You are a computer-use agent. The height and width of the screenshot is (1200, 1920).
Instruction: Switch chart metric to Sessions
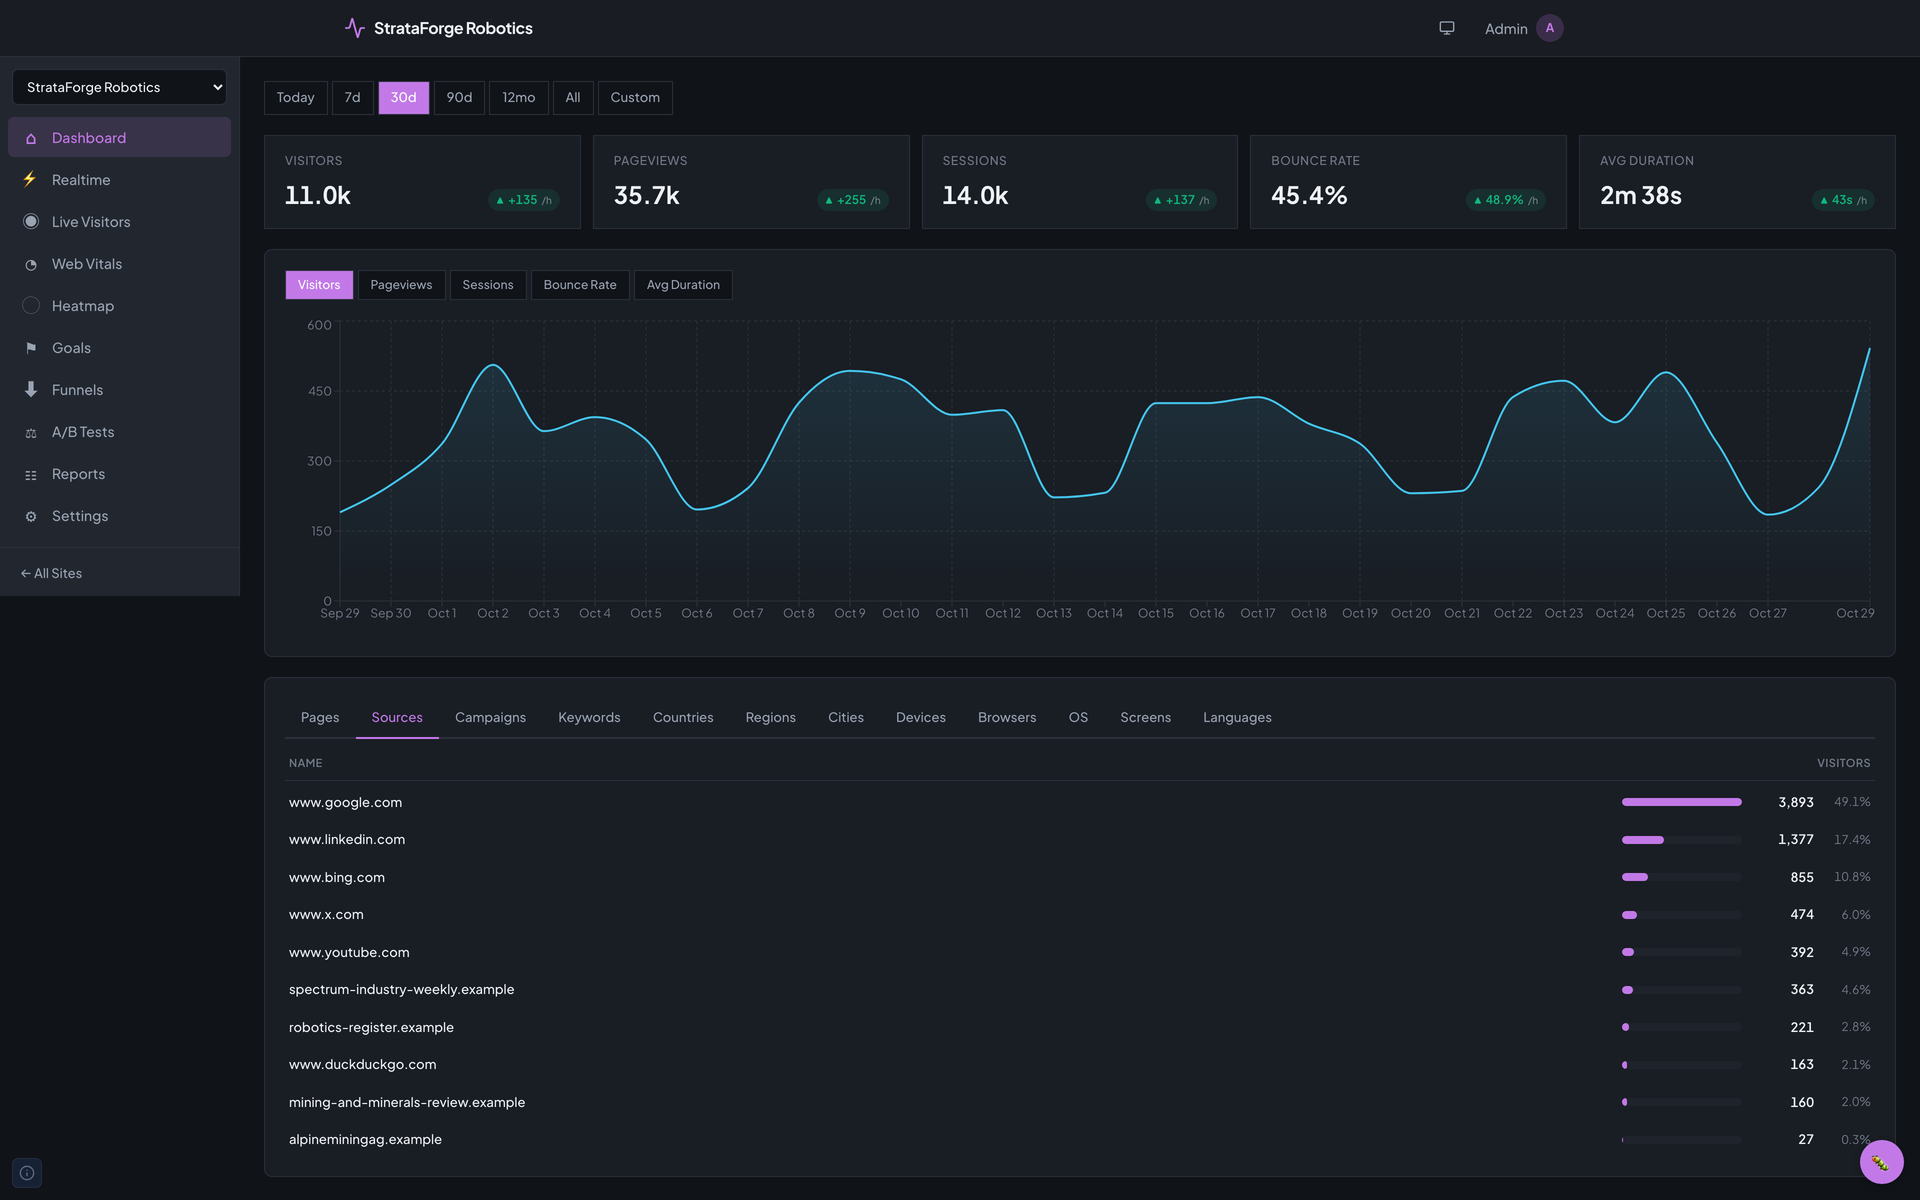tap(488, 285)
